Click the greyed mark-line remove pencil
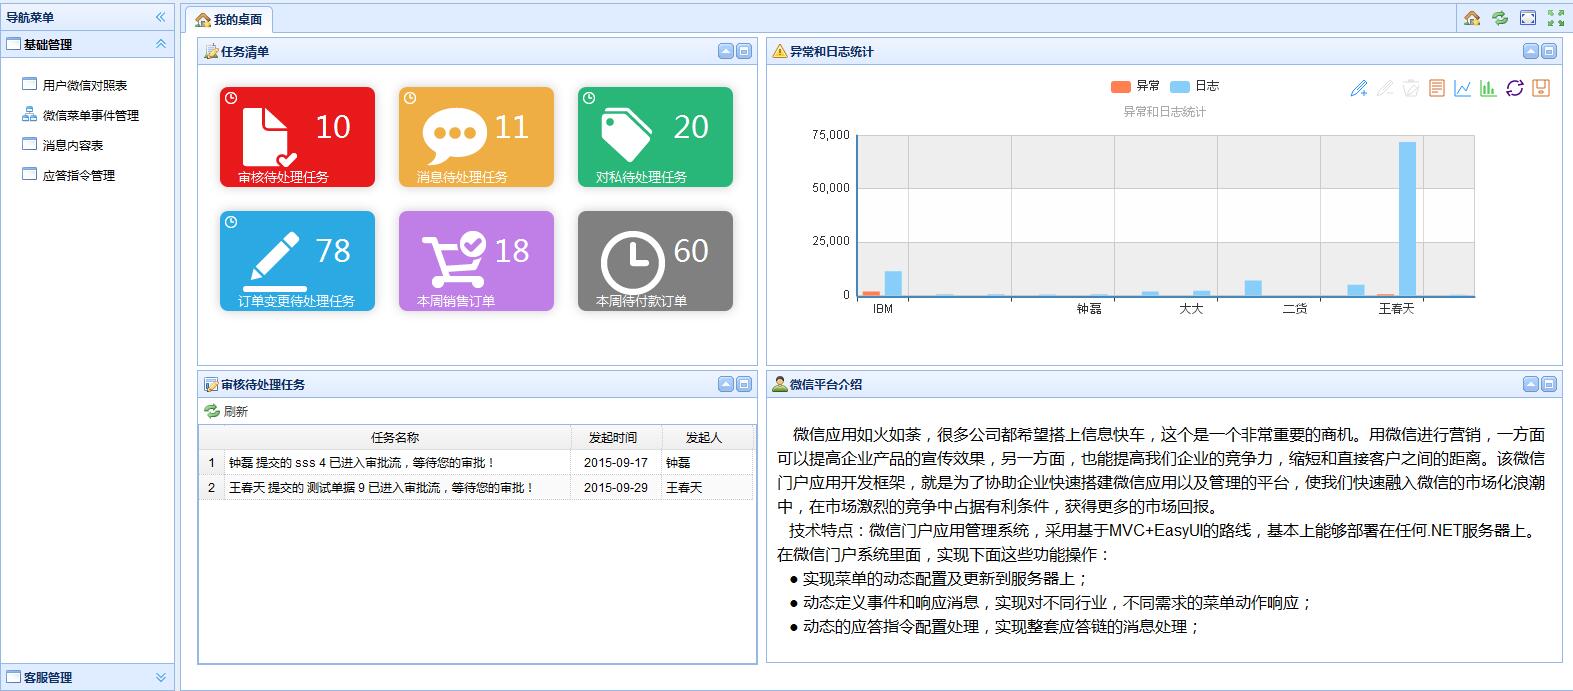The width and height of the screenshot is (1573, 691). coord(1385,88)
